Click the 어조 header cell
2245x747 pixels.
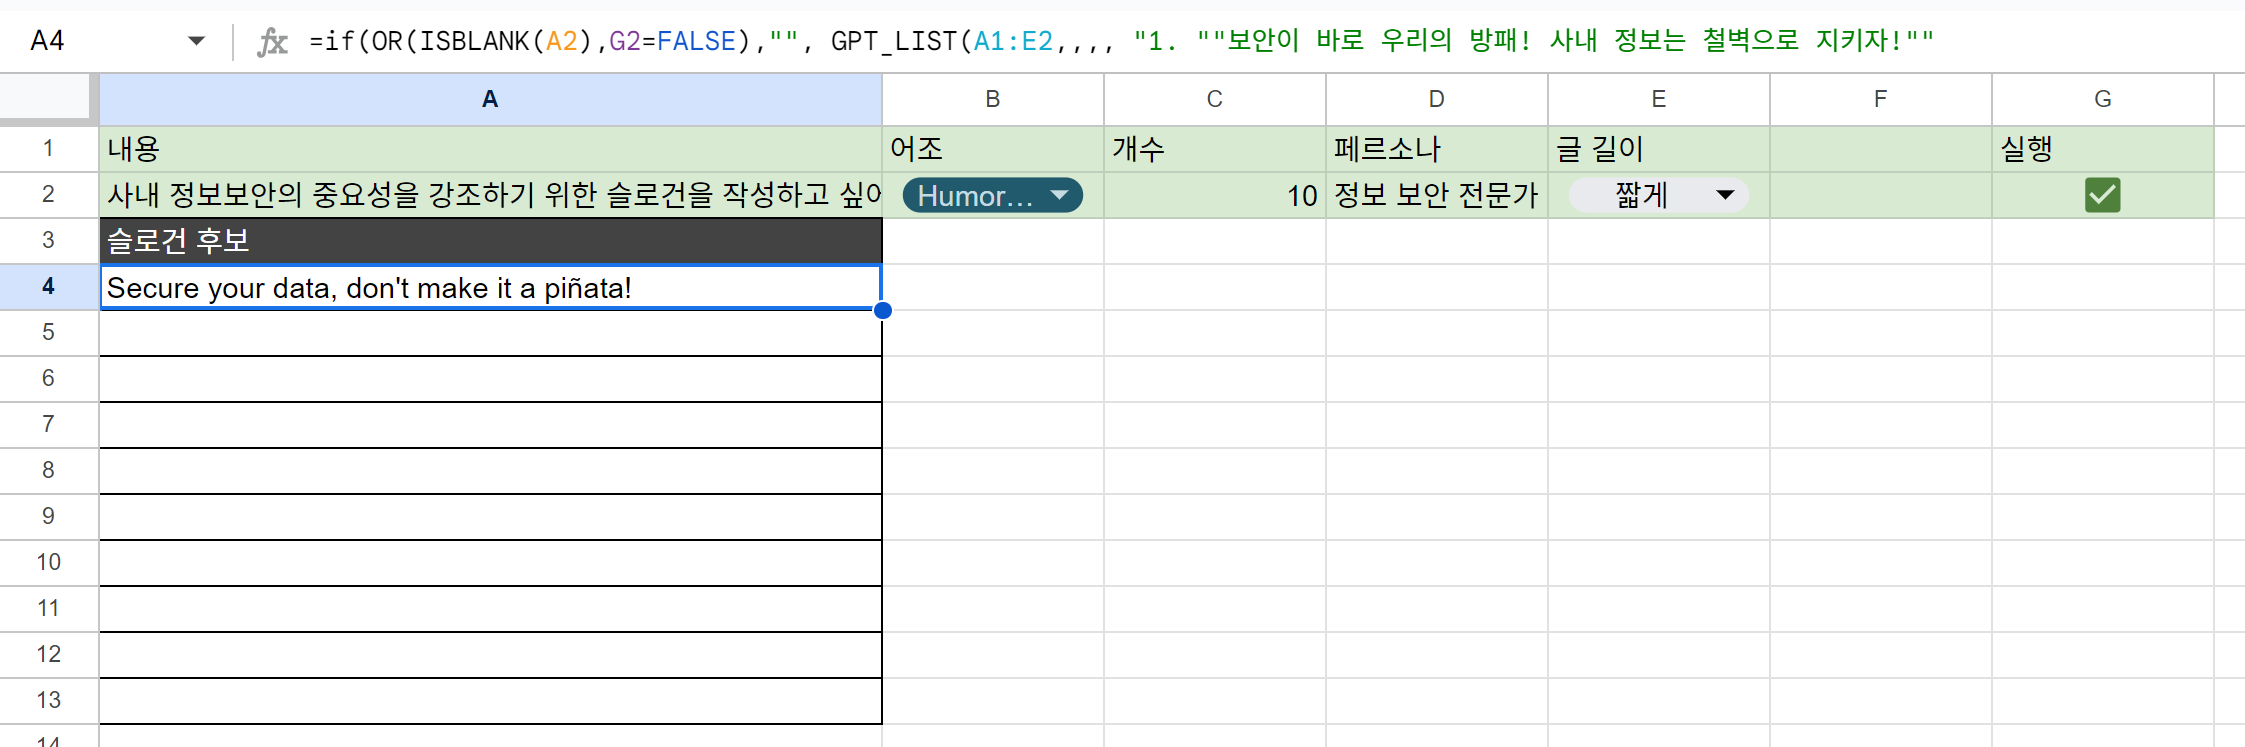click(x=993, y=149)
